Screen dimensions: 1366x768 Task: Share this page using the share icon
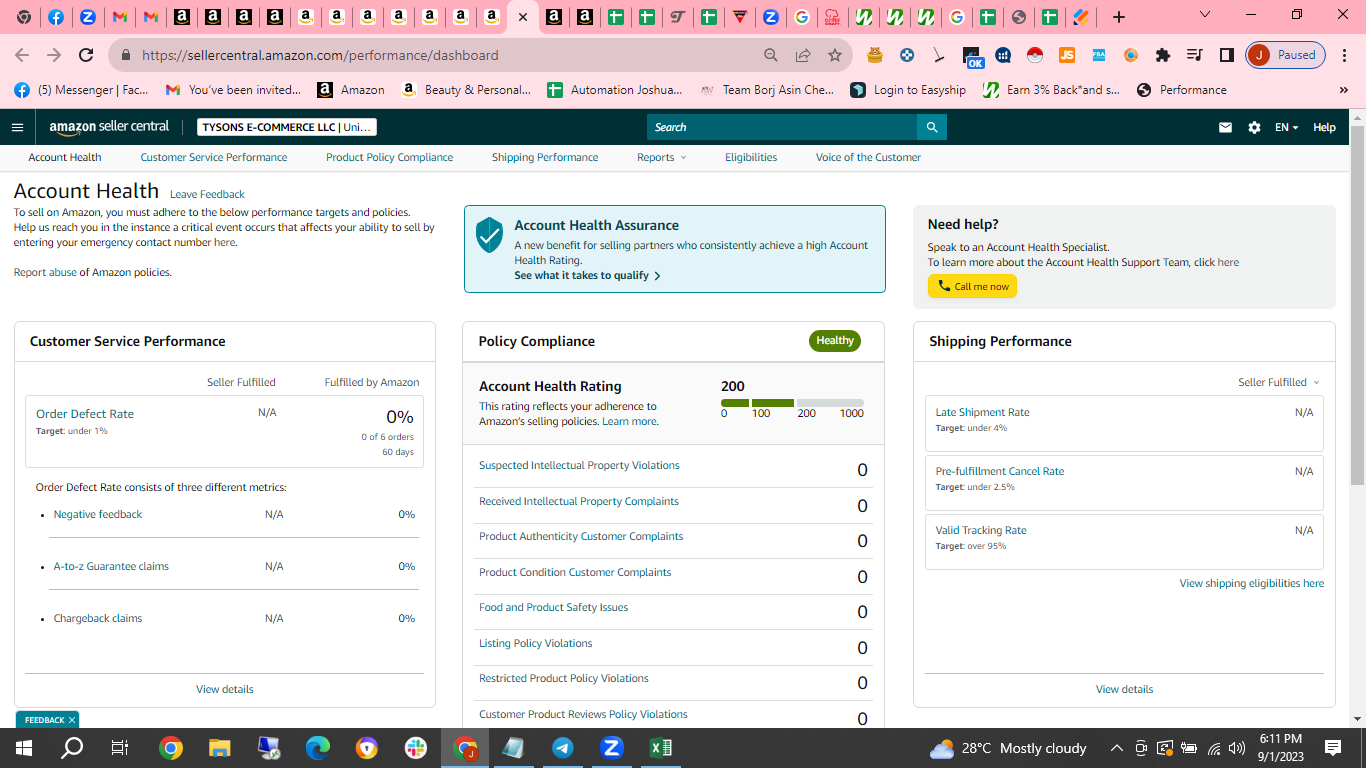[x=803, y=55]
